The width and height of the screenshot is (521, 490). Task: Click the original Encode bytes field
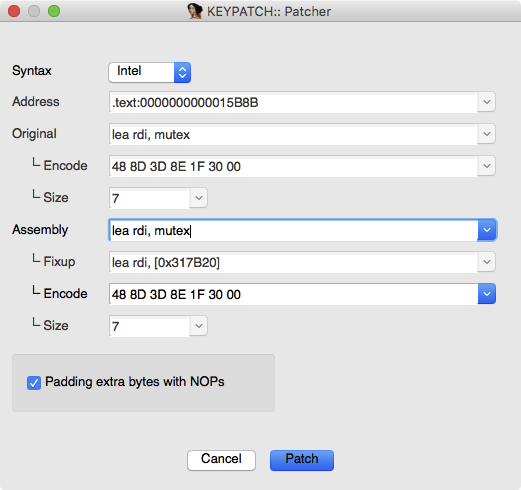(x=293, y=166)
